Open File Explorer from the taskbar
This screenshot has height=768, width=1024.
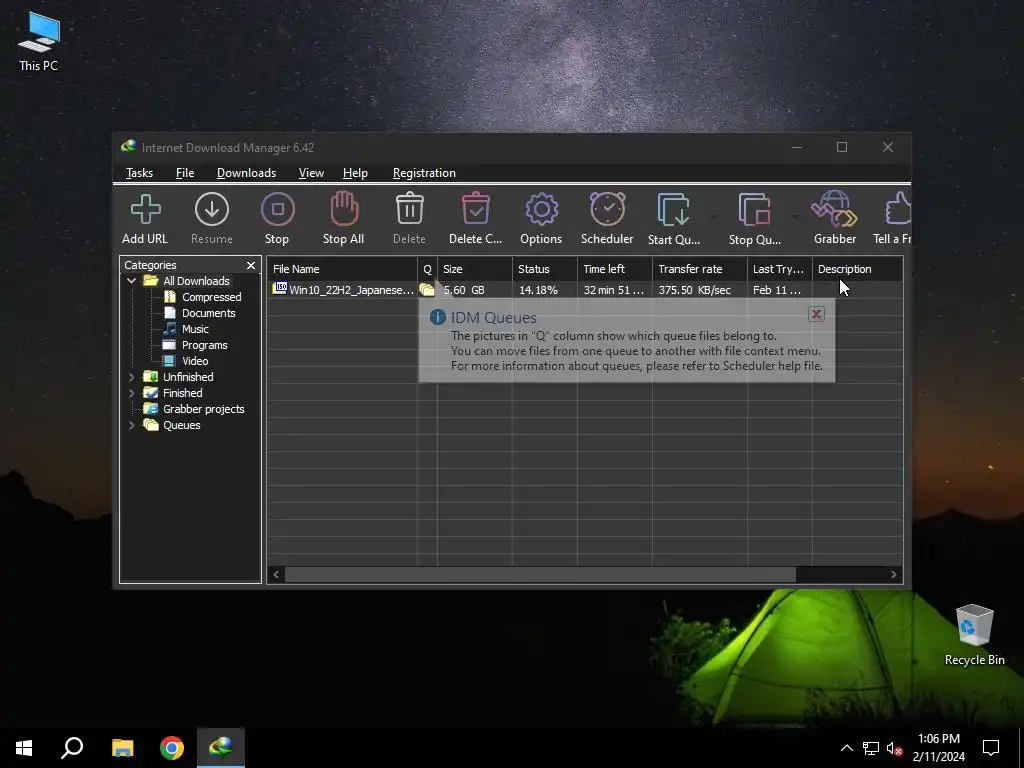click(x=122, y=748)
